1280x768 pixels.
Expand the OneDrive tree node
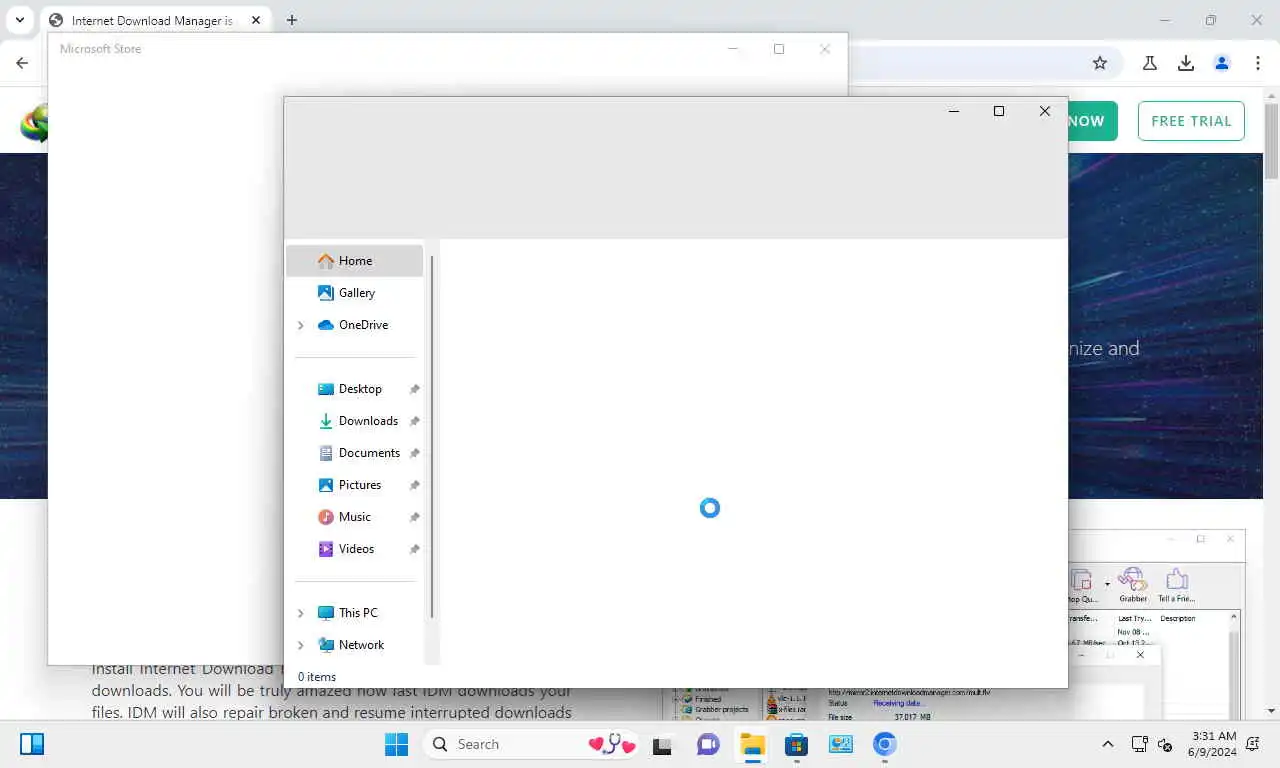point(301,325)
